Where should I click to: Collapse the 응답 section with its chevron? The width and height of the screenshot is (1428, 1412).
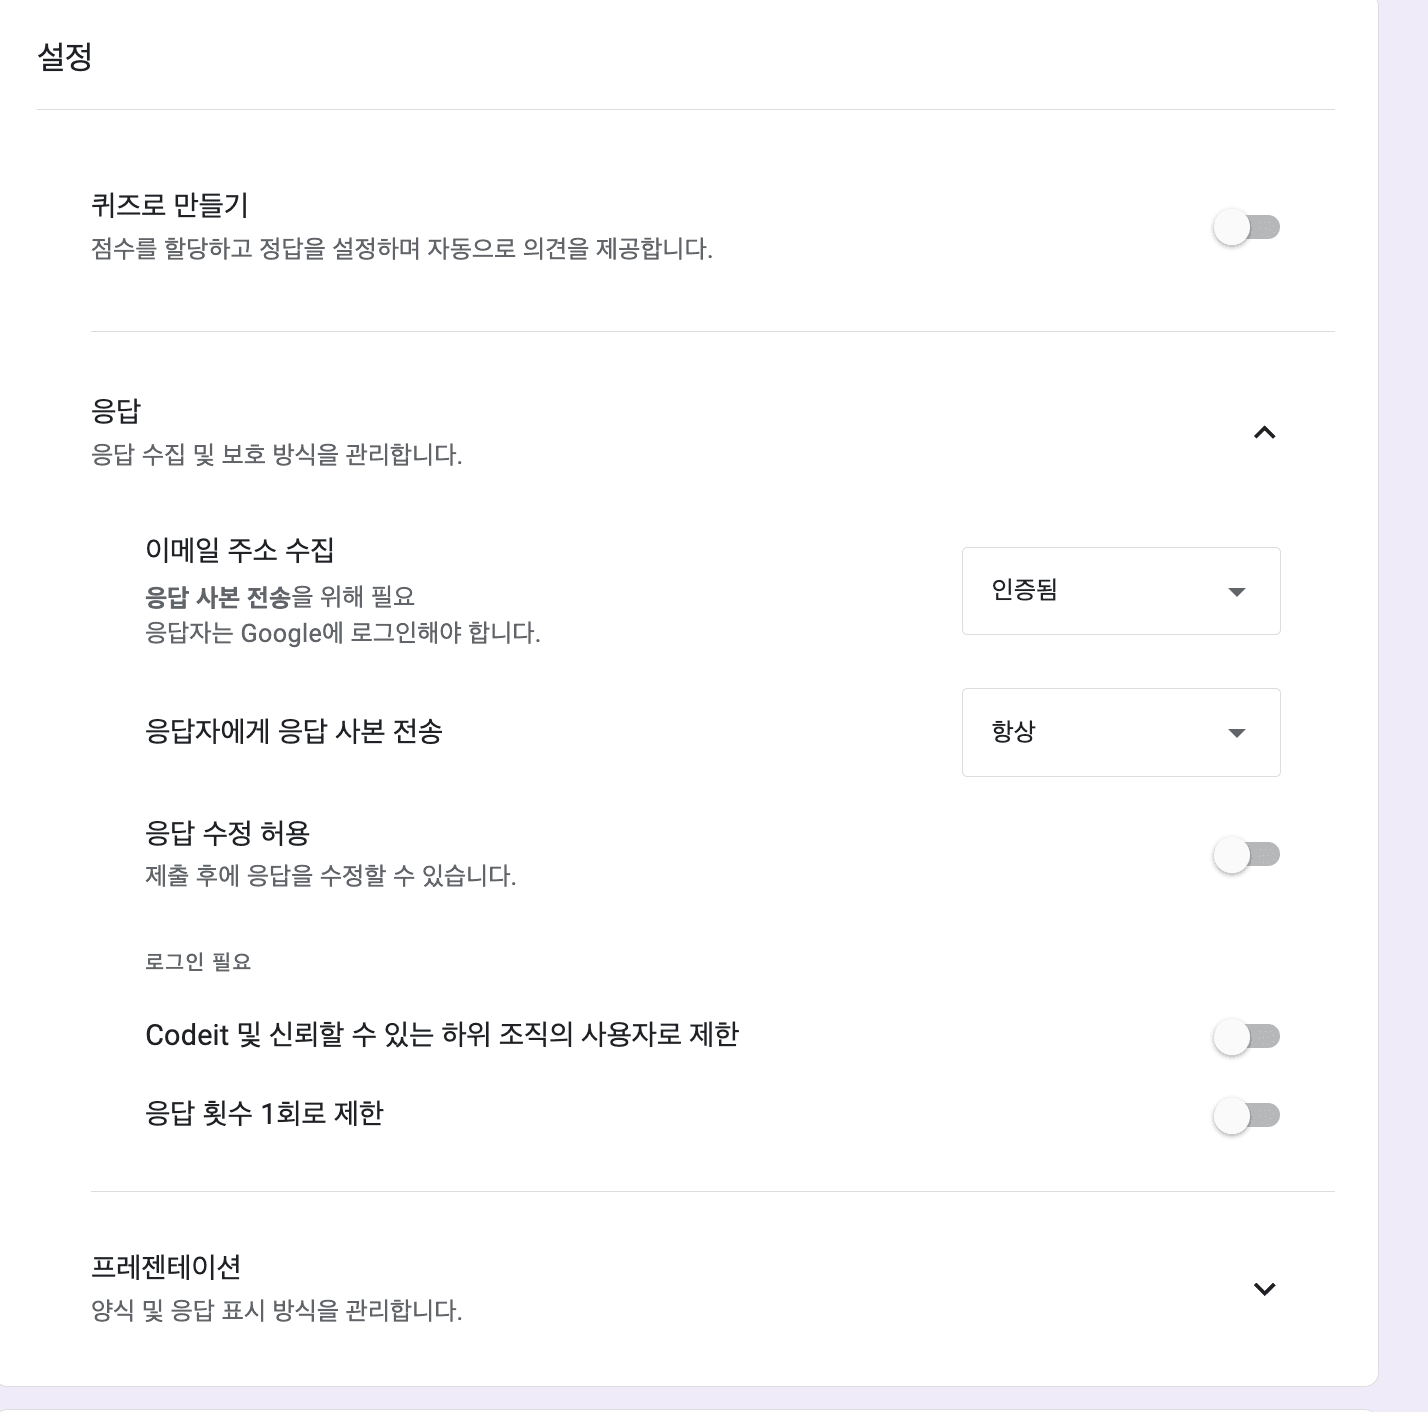tap(1264, 433)
